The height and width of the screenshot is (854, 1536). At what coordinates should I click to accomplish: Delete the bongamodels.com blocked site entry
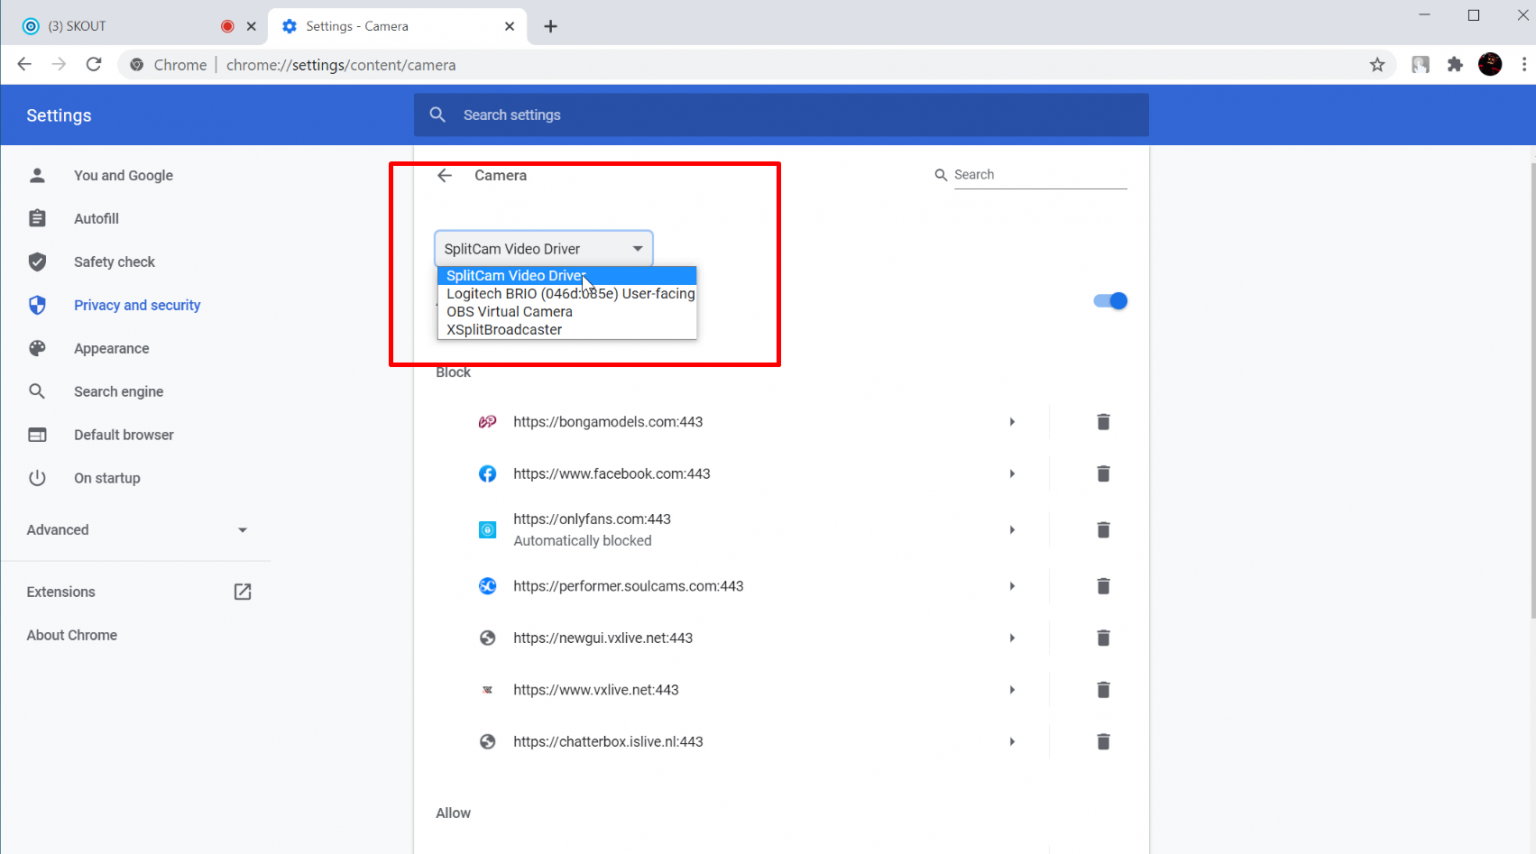tap(1103, 422)
